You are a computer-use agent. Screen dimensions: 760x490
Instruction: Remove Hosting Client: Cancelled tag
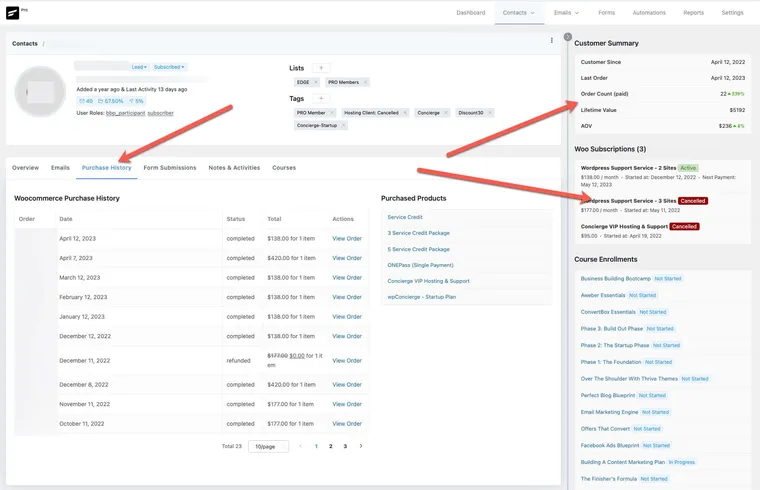point(405,113)
